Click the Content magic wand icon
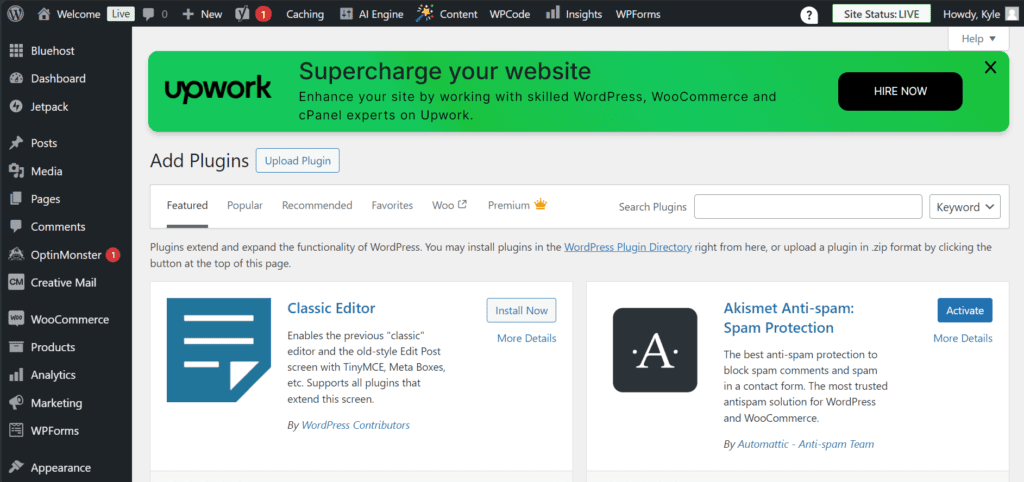1024x482 pixels. point(424,13)
